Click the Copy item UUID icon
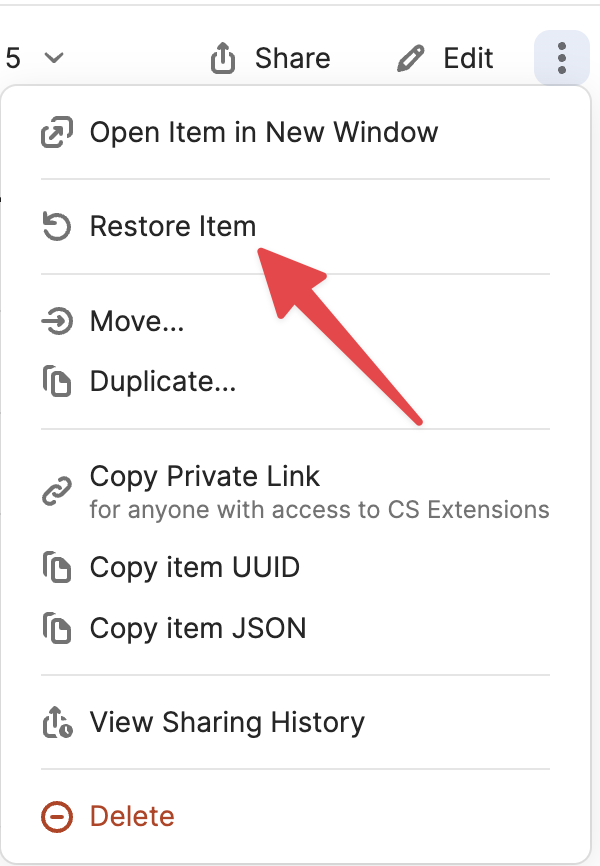This screenshot has width=600, height=866. pyautogui.click(x=56, y=569)
